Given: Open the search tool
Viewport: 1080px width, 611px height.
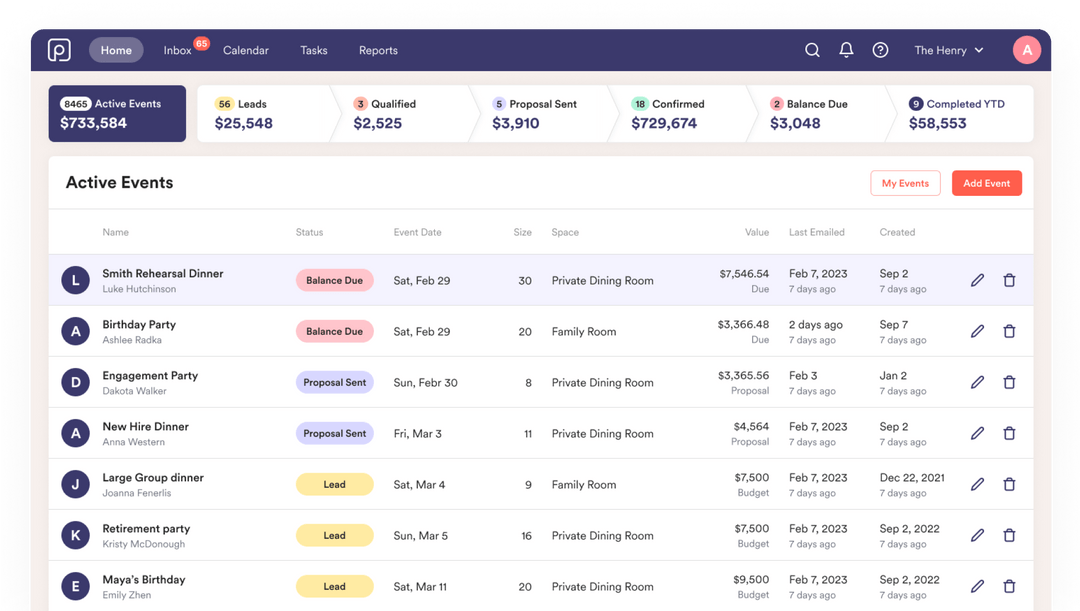Looking at the screenshot, I should tap(811, 49).
